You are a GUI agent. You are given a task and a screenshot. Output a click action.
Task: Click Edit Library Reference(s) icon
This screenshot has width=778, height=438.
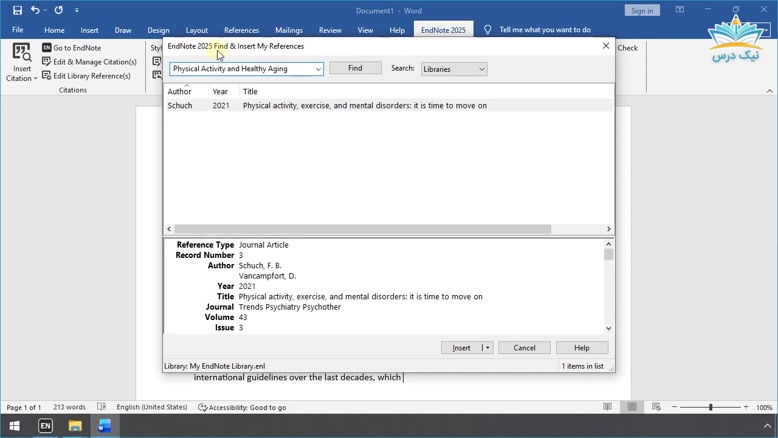[x=47, y=75]
